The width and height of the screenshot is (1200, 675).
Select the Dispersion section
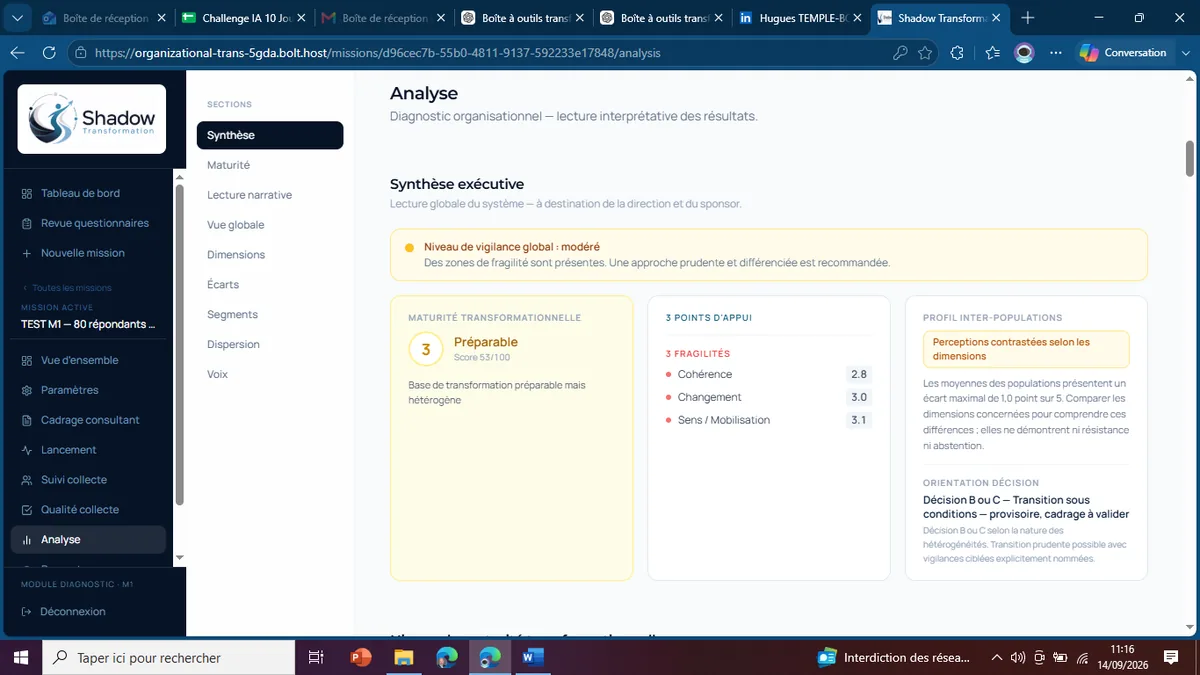coord(270,345)
